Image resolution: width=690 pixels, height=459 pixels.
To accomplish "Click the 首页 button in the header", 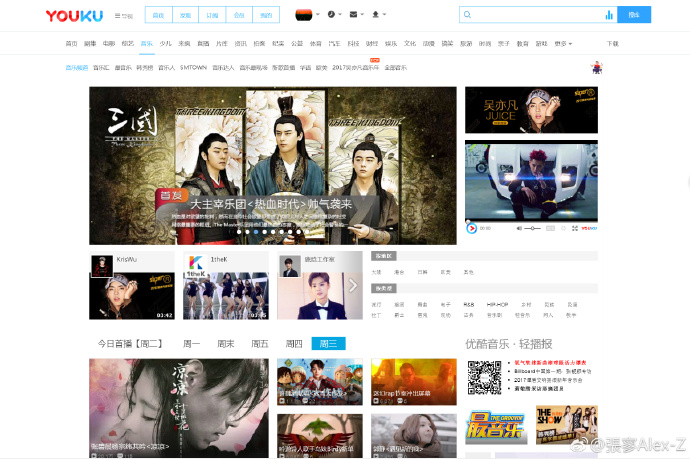I will [158, 15].
